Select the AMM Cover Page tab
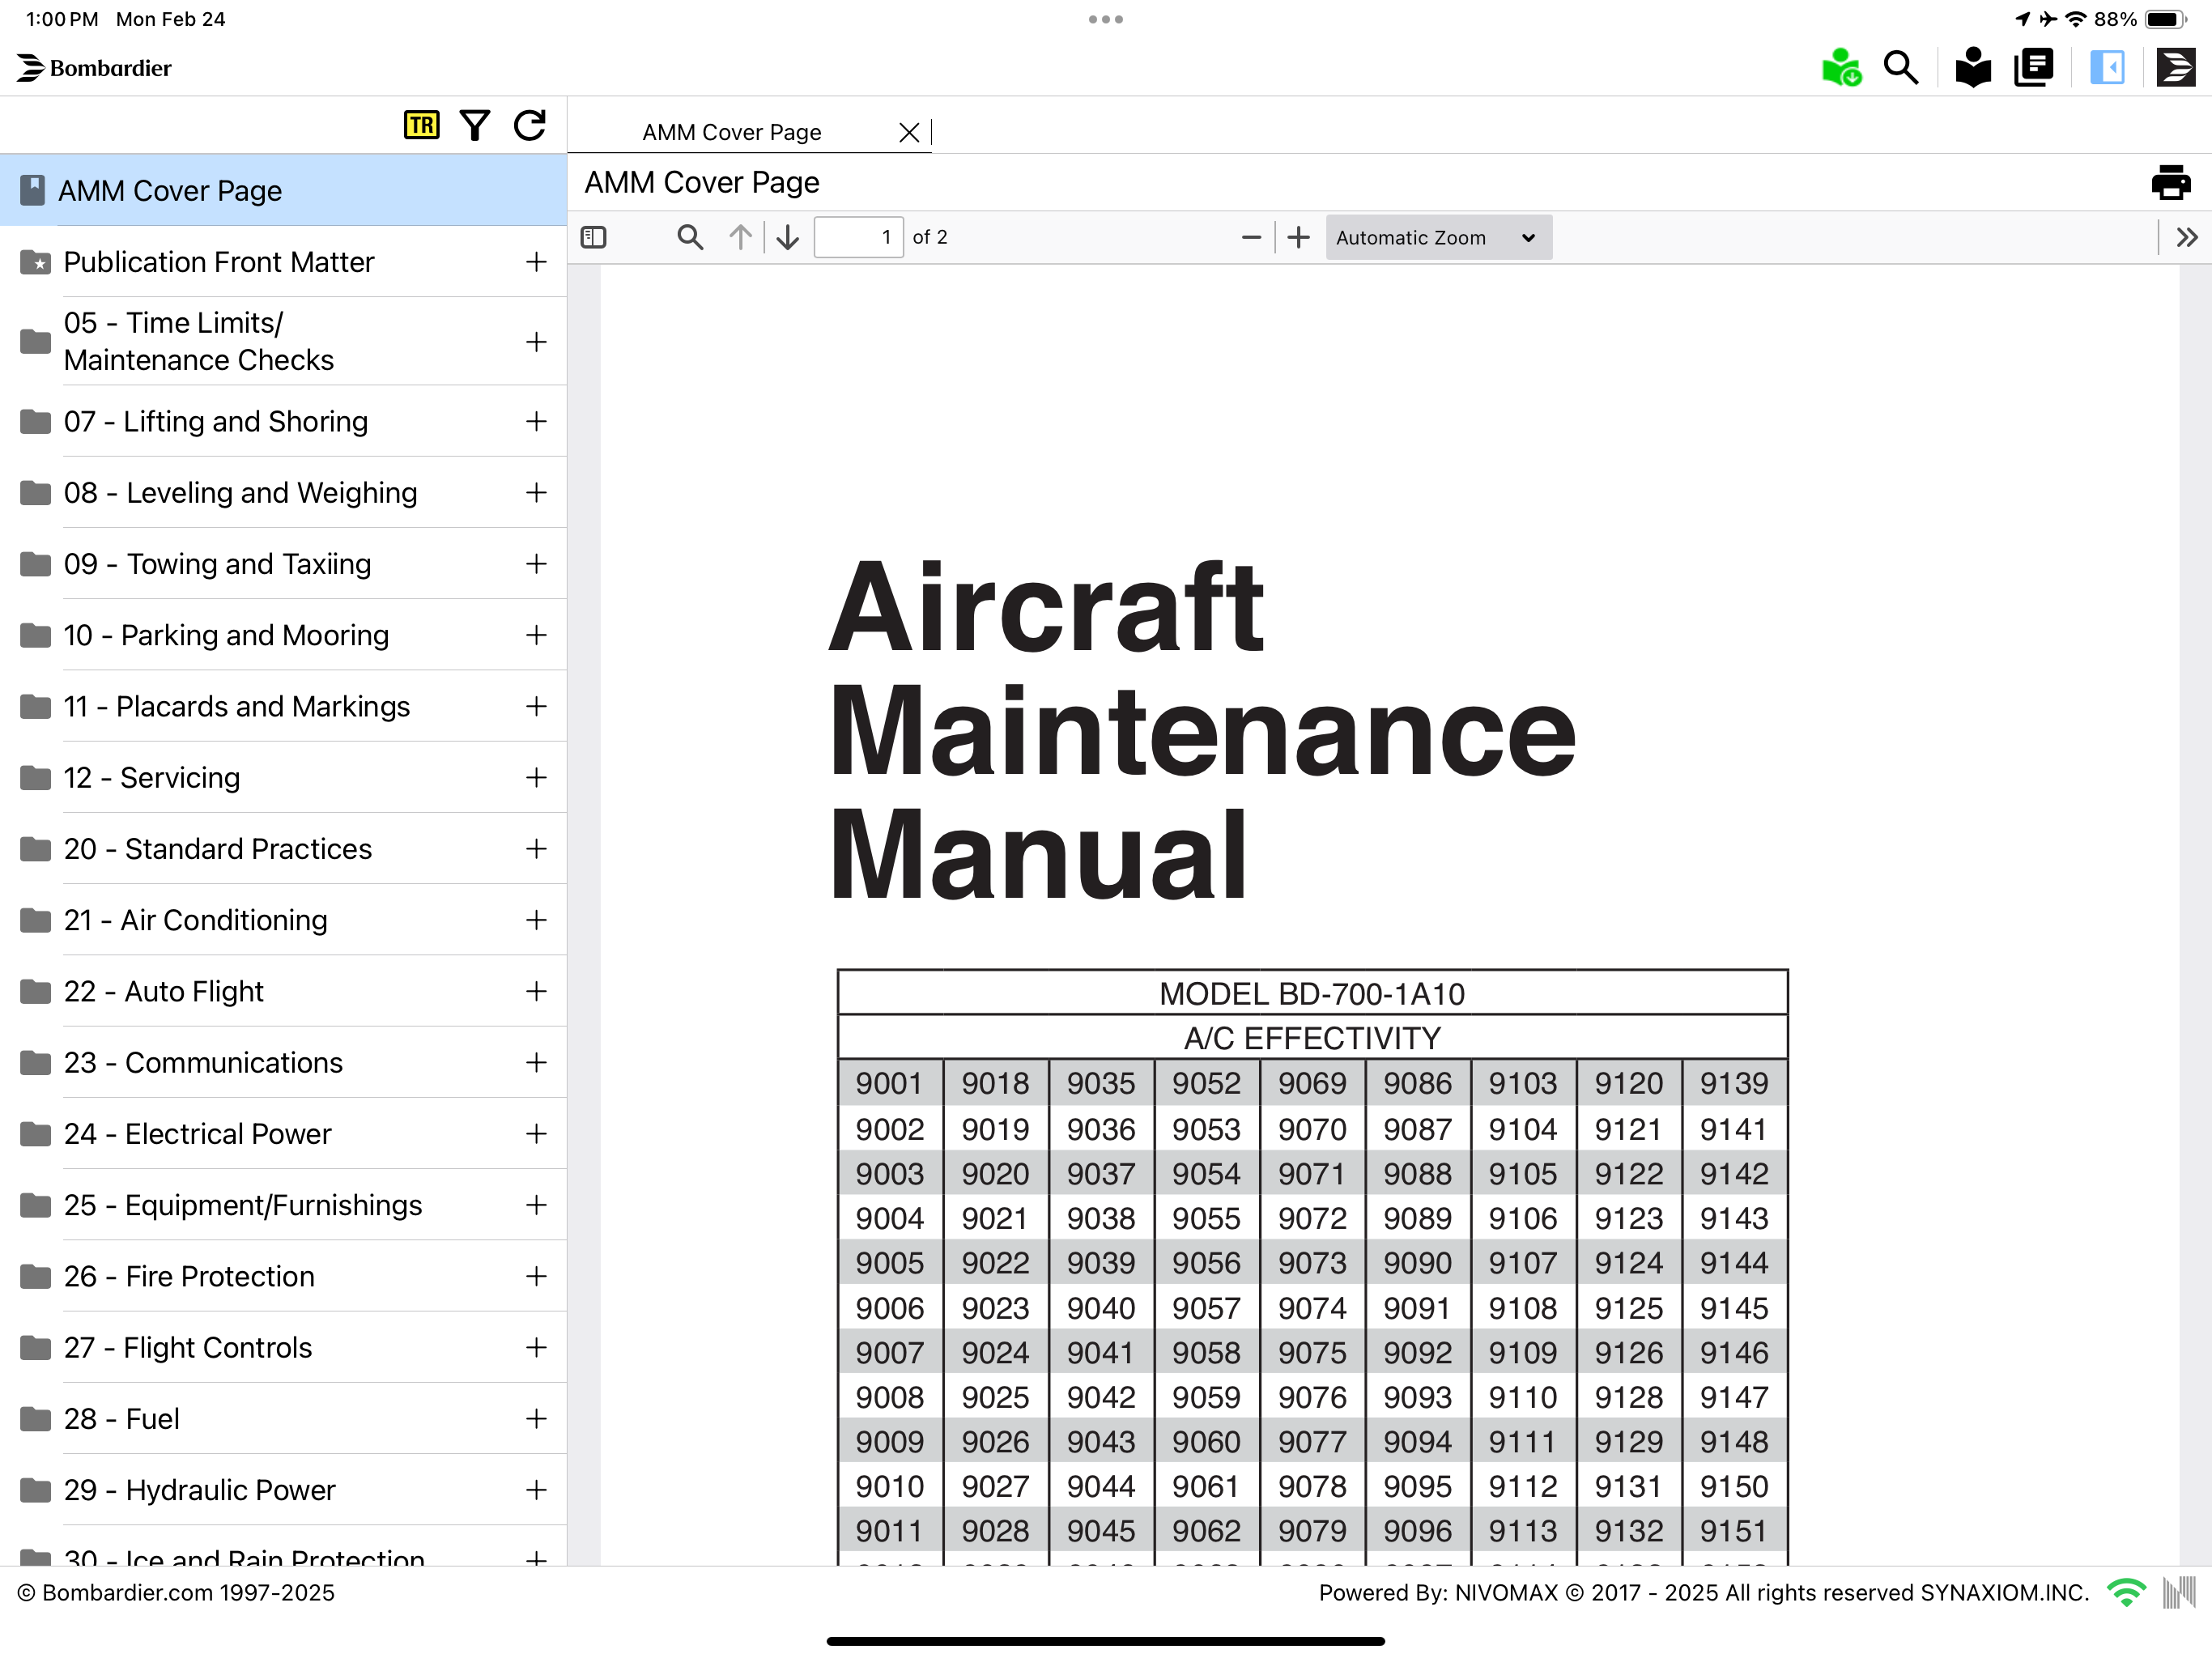The image size is (2212, 1658). (x=731, y=132)
